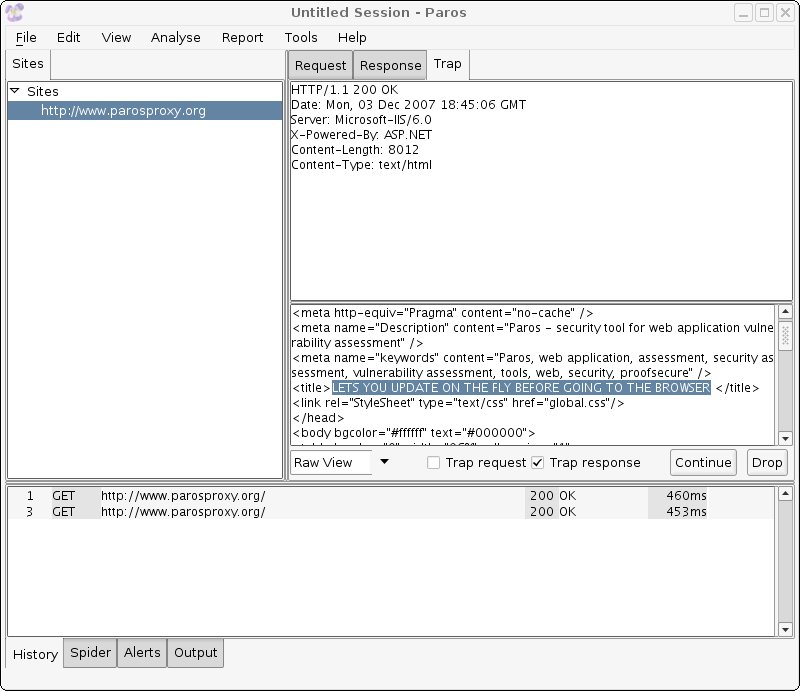Click the 'HTTP/1.1 200 OK' header line
800x691 pixels.
(344, 90)
